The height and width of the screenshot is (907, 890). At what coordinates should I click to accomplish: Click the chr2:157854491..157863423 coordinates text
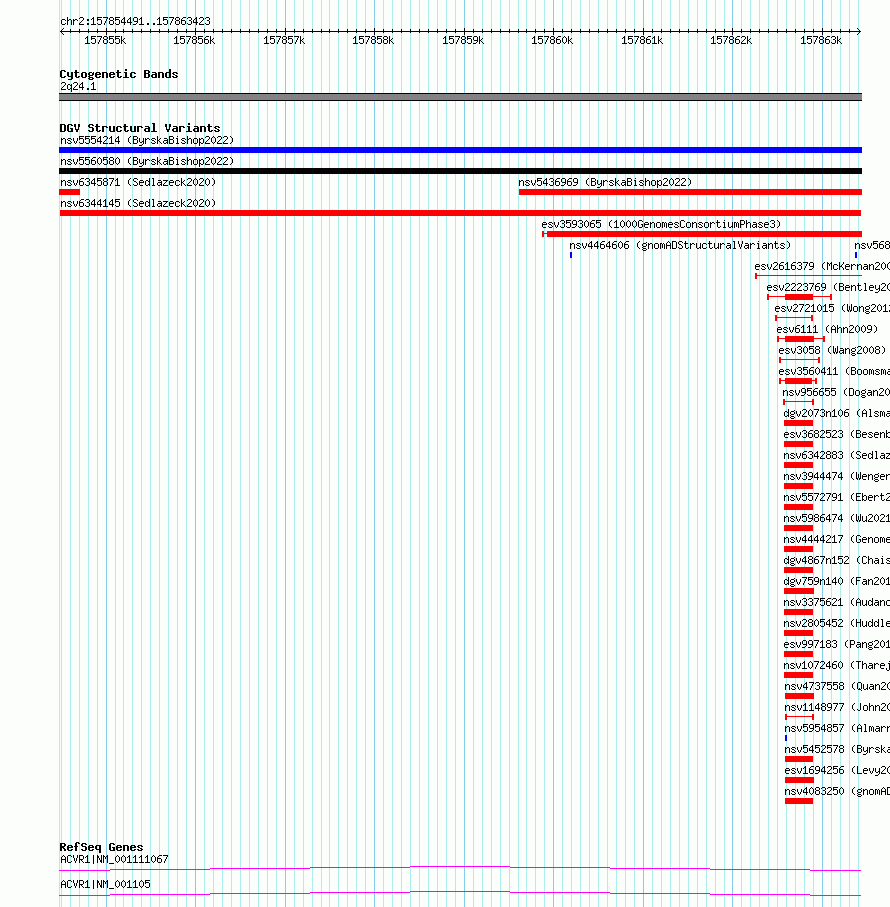tap(135, 21)
